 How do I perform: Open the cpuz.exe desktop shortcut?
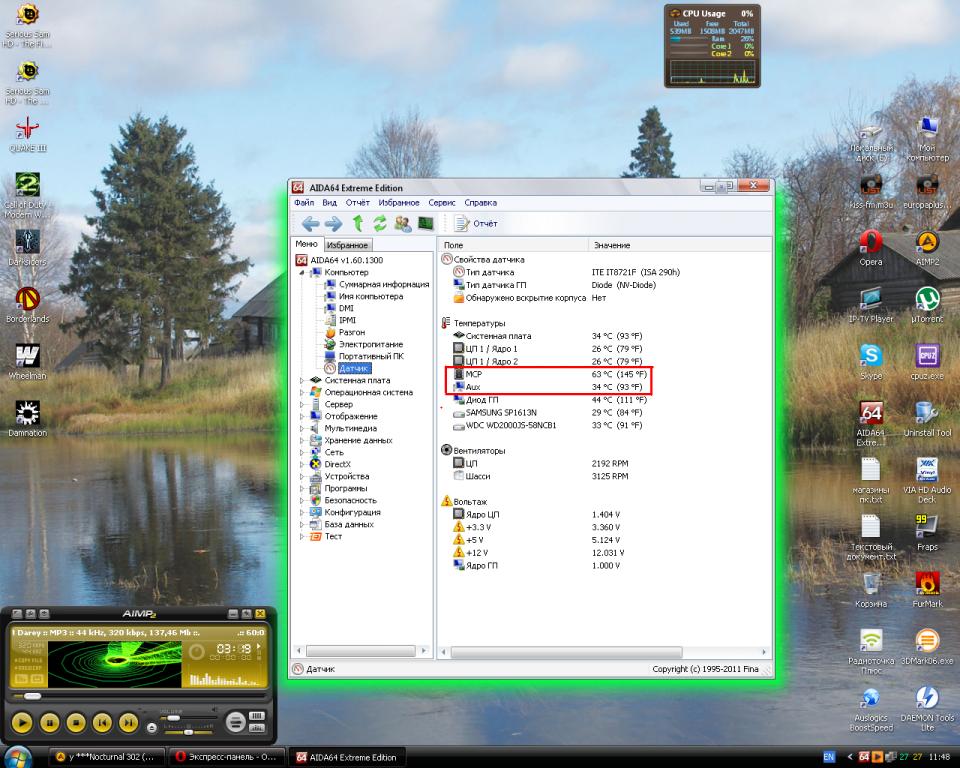tap(927, 362)
